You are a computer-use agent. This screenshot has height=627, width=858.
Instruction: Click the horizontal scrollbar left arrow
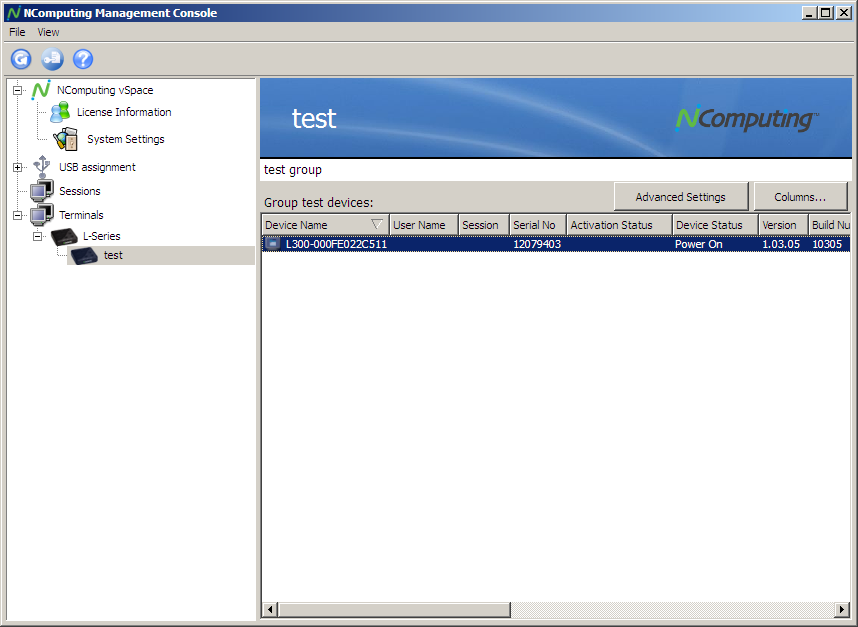[x=270, y=609]
